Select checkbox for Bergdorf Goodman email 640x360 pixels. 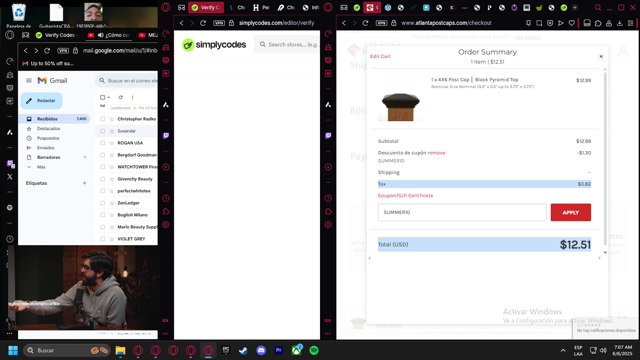pyautogui.click(x=102, y=155)
